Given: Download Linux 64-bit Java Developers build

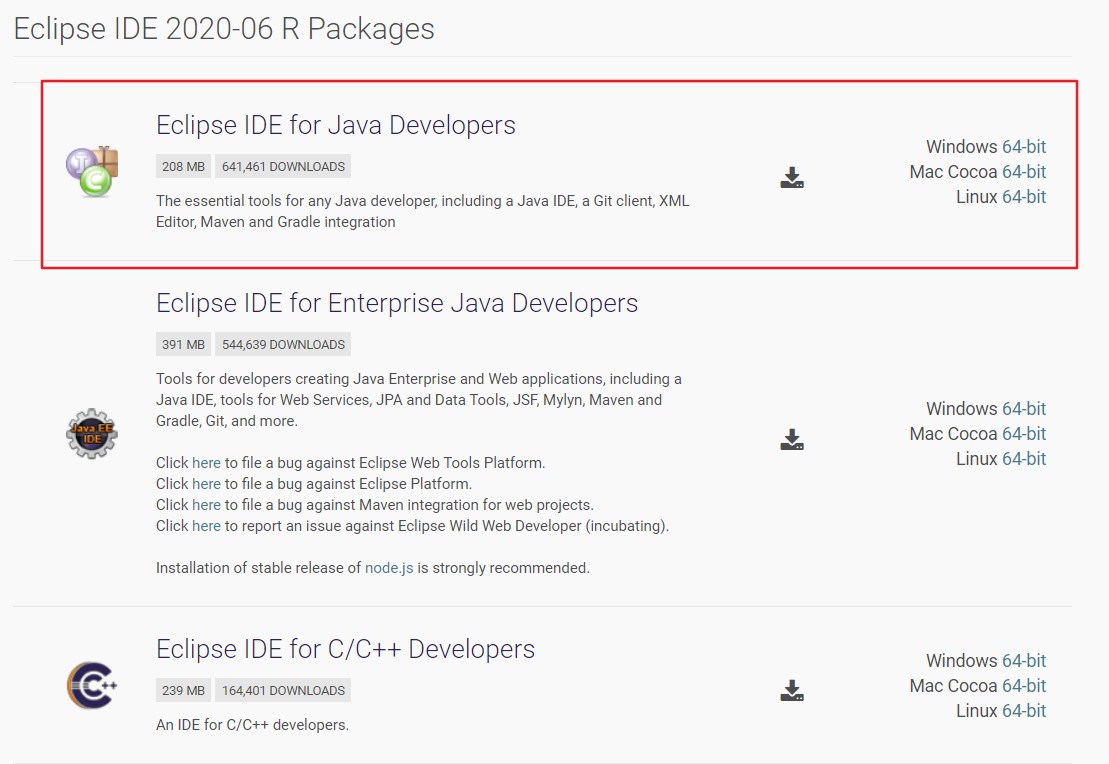Looking at the screenshot, I should [x=1023, y=197].
